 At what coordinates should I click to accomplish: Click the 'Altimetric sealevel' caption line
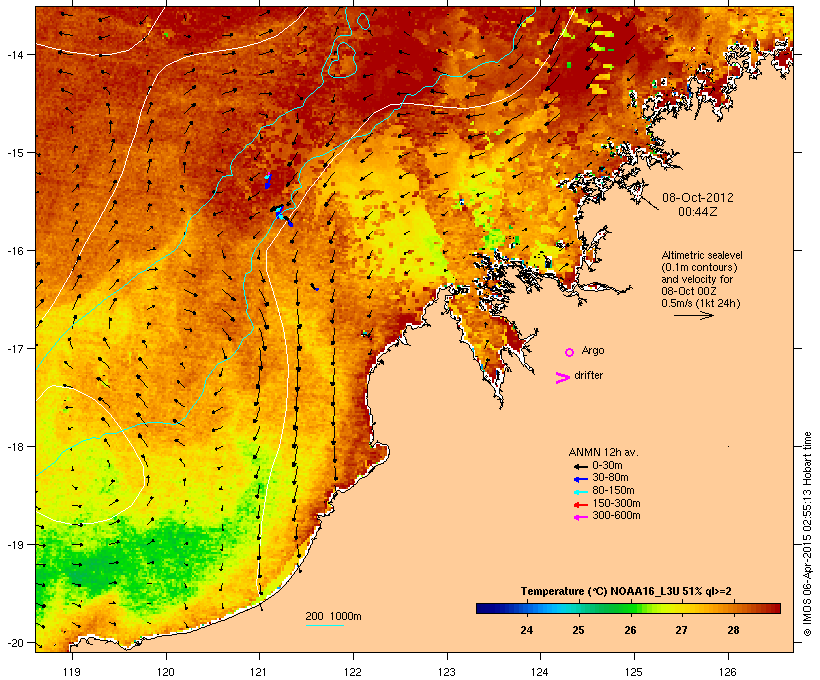point(702,255)
